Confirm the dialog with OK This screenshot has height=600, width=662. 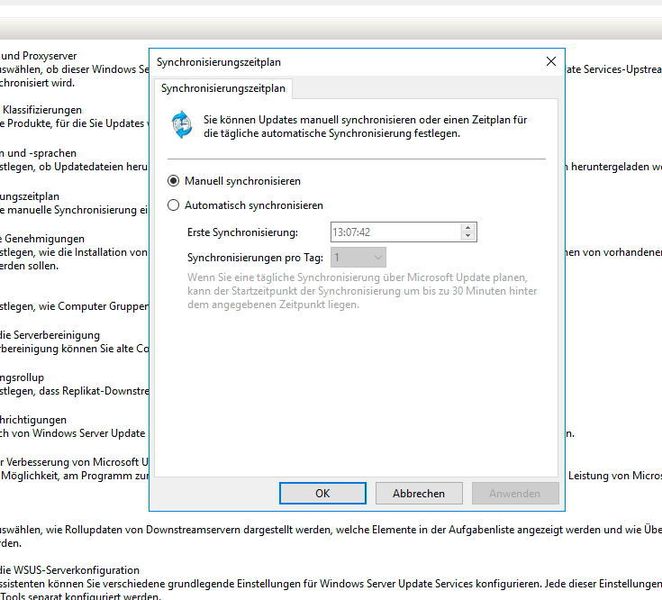click(x=323, y=493)
